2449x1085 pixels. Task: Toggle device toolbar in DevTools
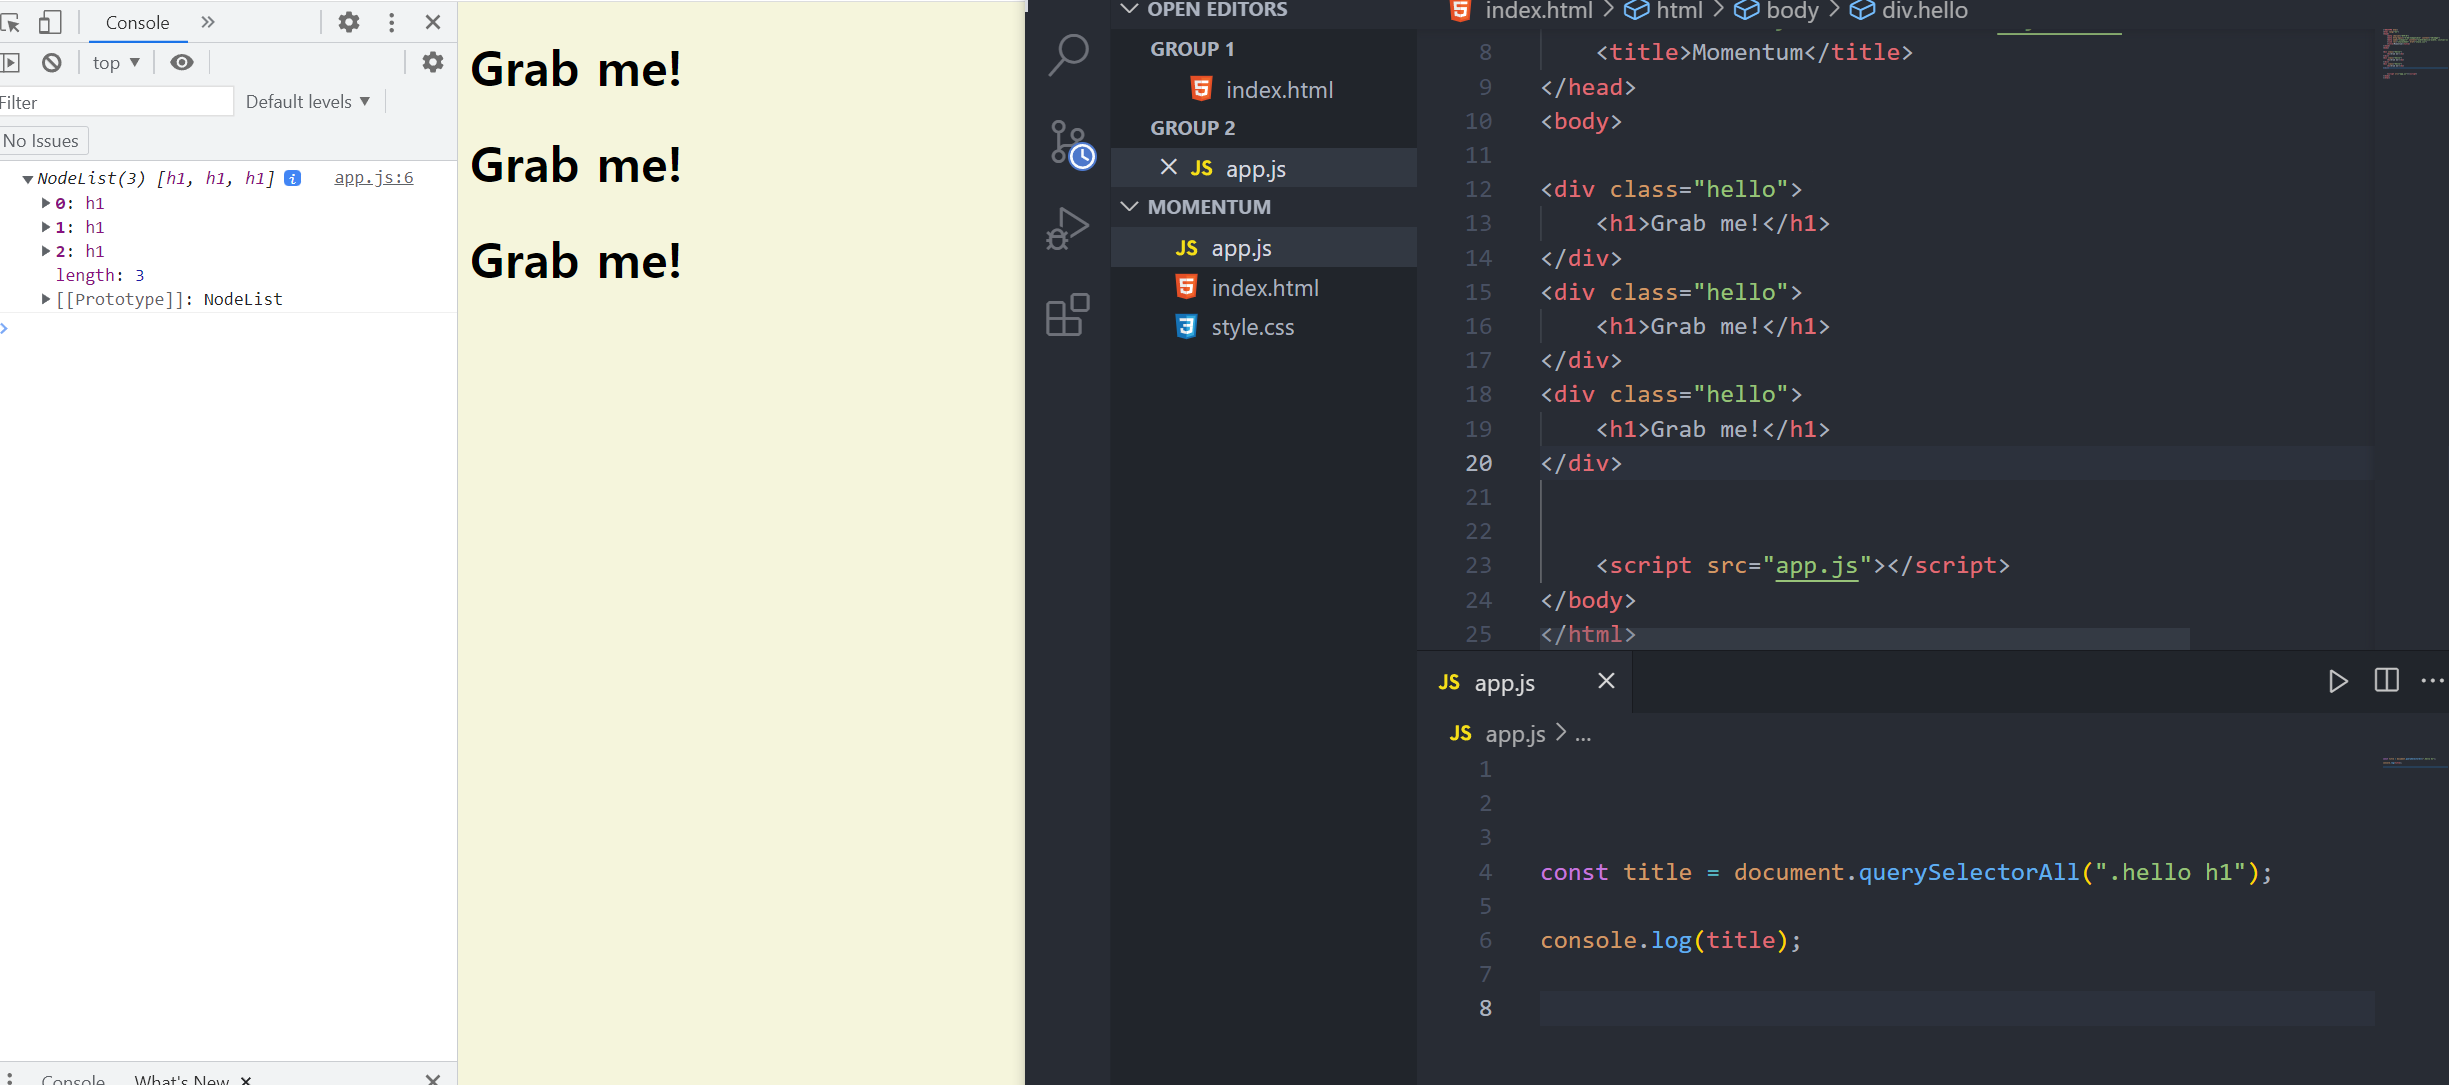tap(49, 22)
